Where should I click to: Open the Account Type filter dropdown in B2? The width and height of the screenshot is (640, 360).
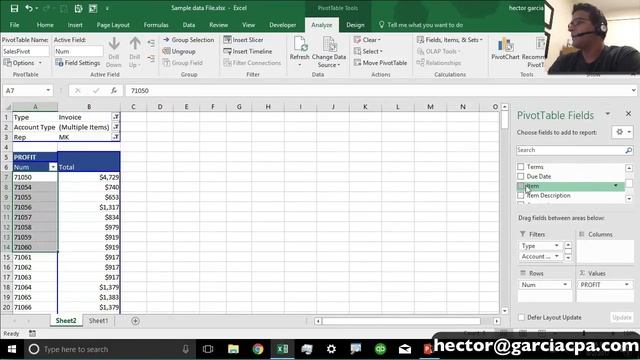116,127
